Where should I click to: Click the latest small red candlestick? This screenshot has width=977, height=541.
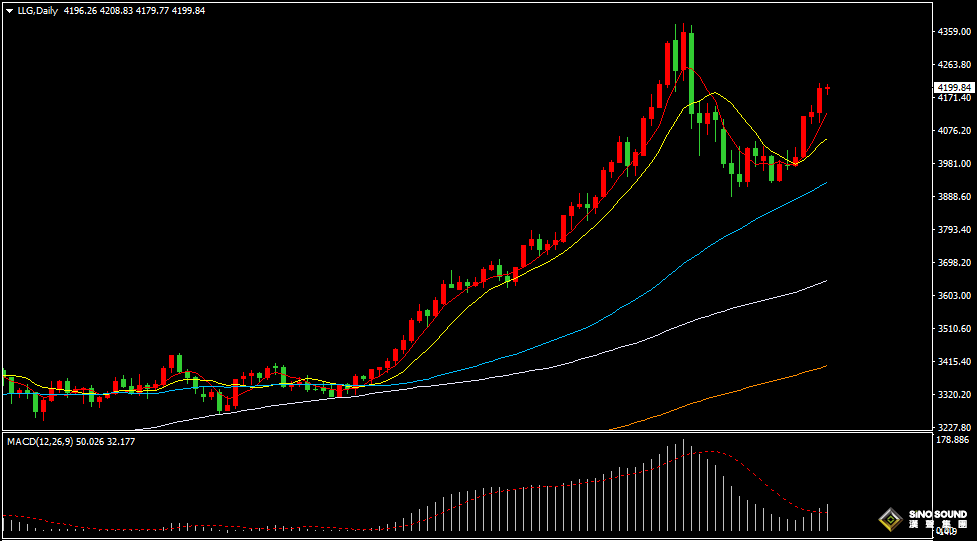click(x=827, y=89)
